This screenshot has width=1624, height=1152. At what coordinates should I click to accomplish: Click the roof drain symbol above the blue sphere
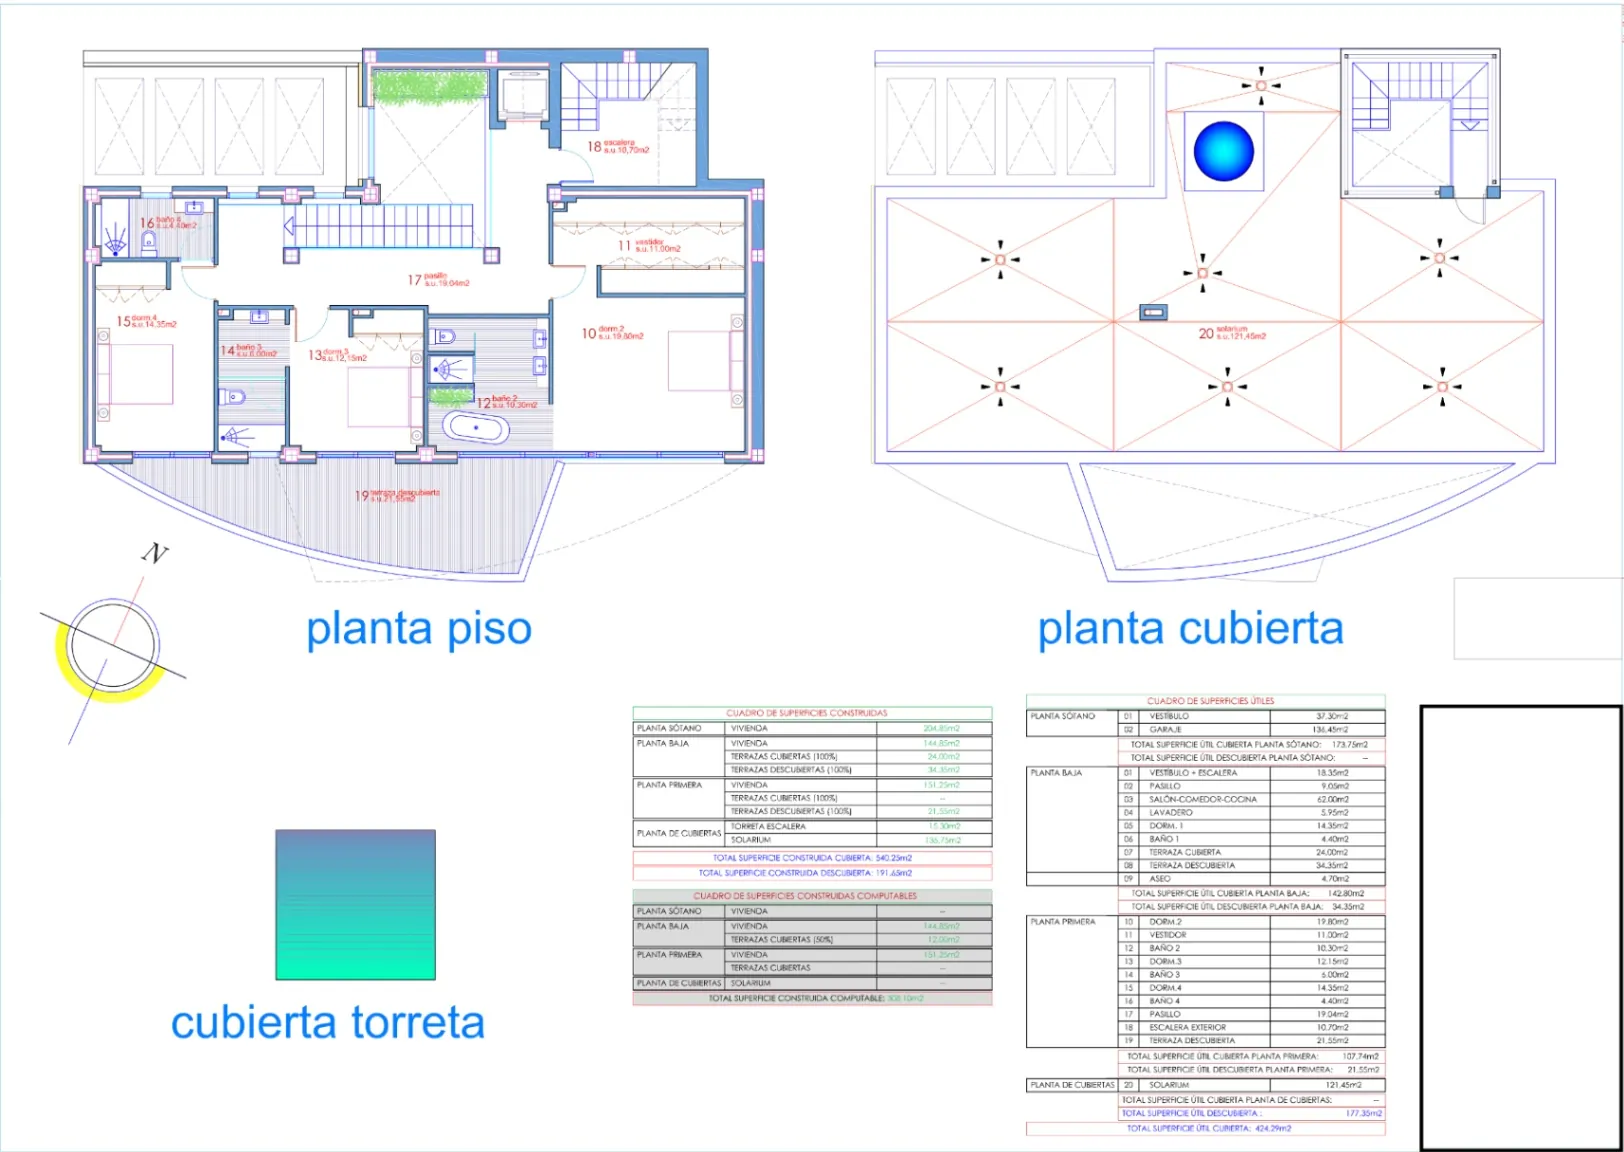pyautogui.click(x=1261, y=86)
